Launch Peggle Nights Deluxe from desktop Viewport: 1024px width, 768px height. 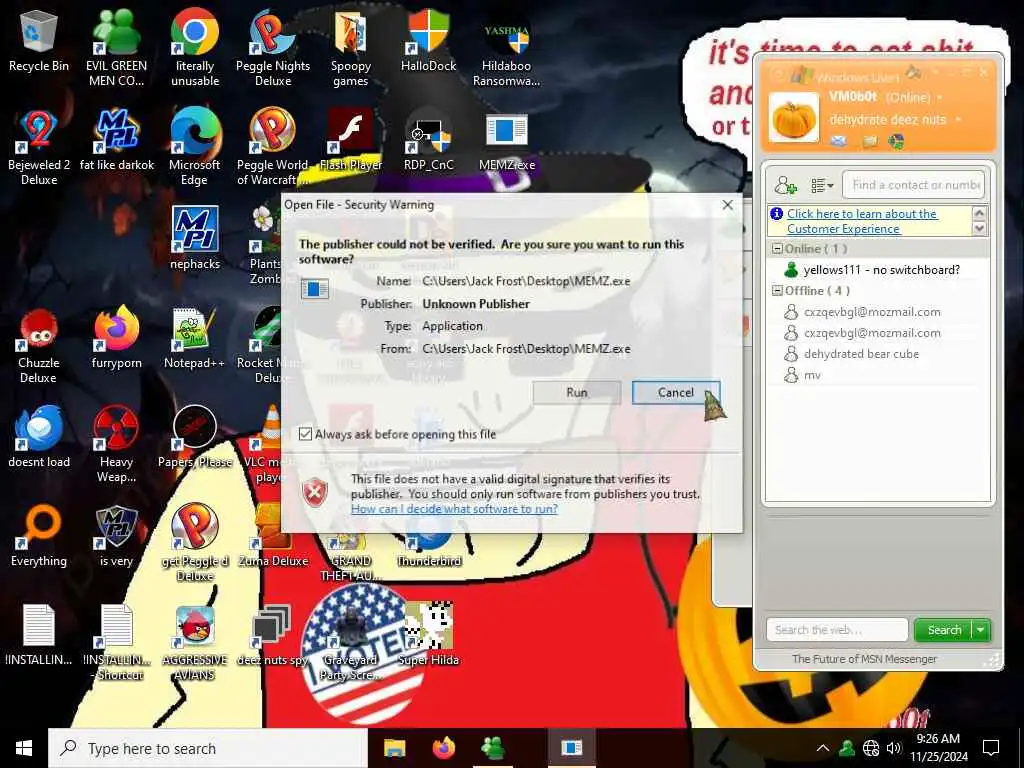pyautogui.click(x=273, y=47)
